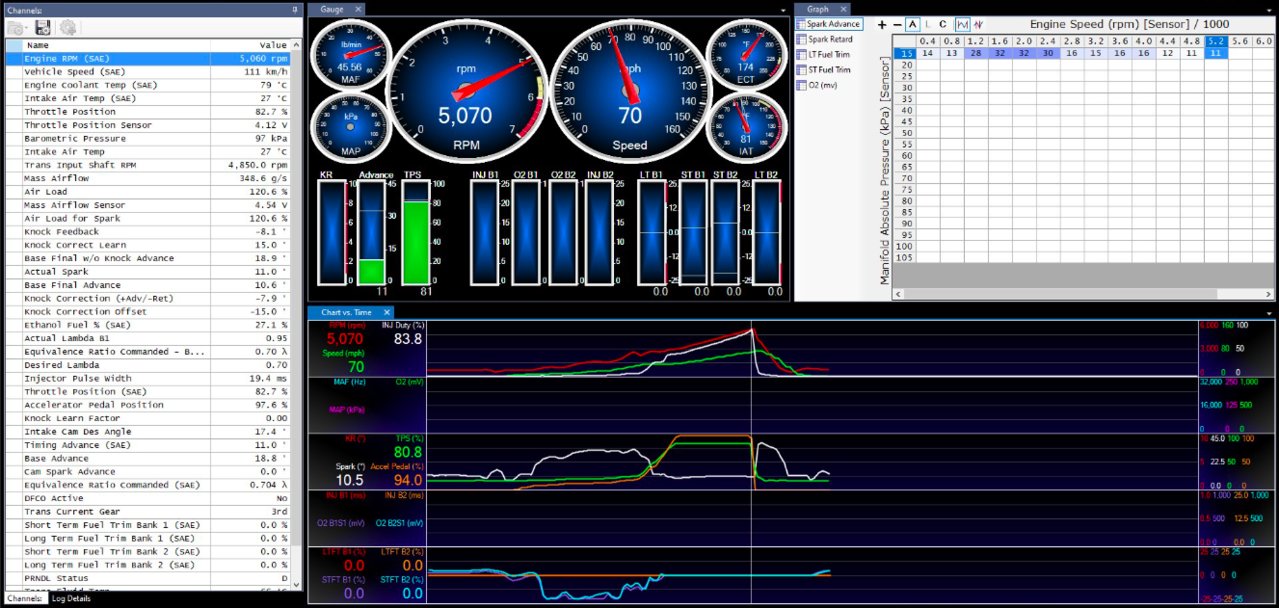1279x608 pixels.
Task: Click the LT B1 bar gauge
Action: point(654,232)
